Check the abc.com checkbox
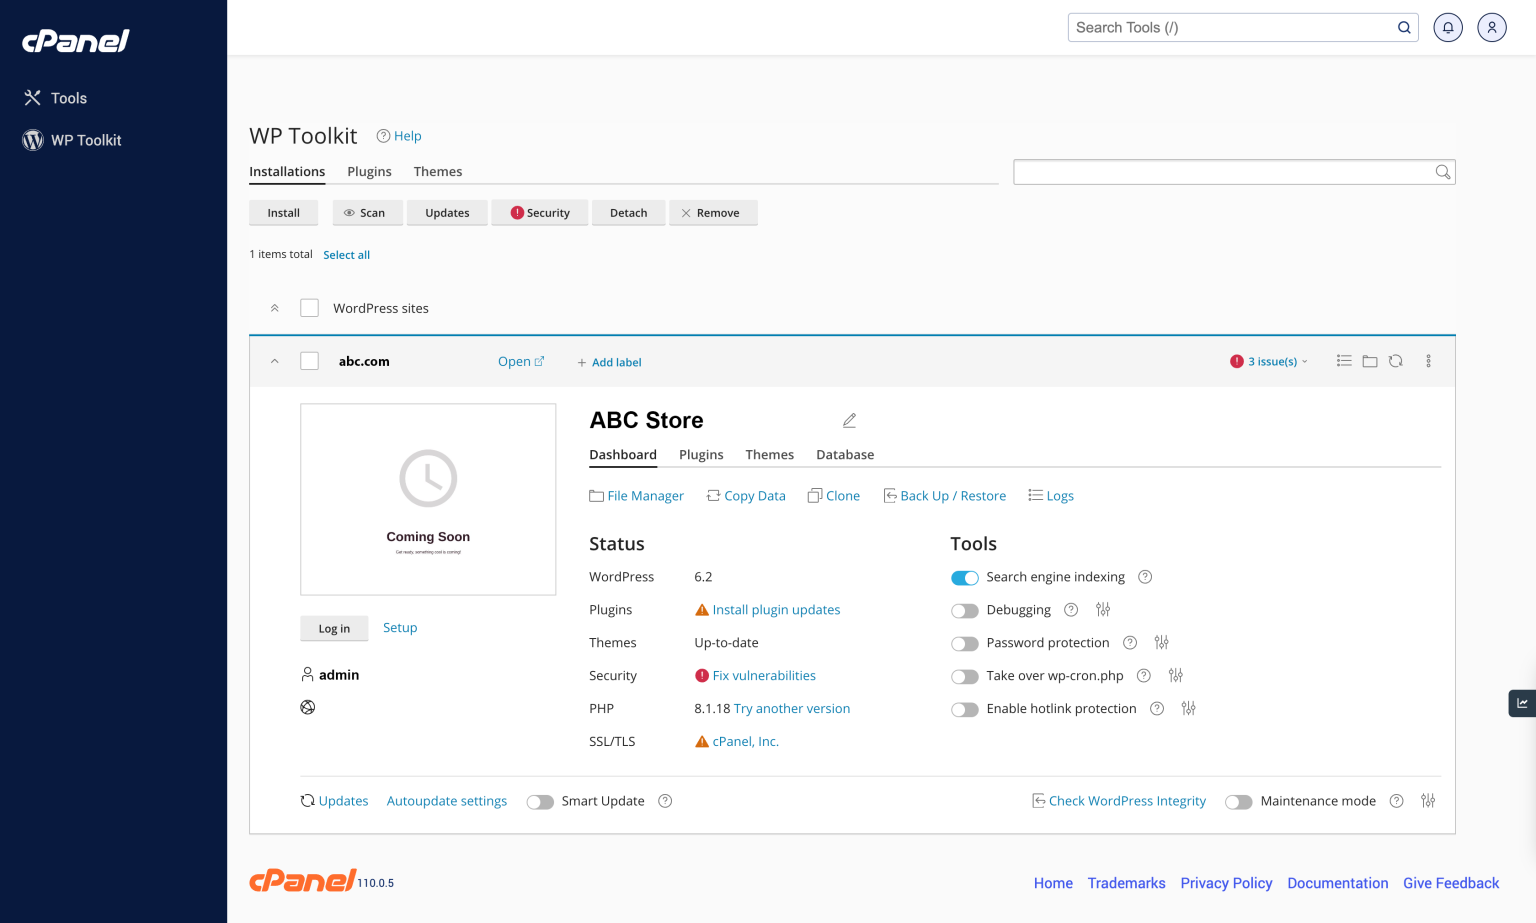The image size is (1536, 923). pyautogui.click(x=310, y=361)
